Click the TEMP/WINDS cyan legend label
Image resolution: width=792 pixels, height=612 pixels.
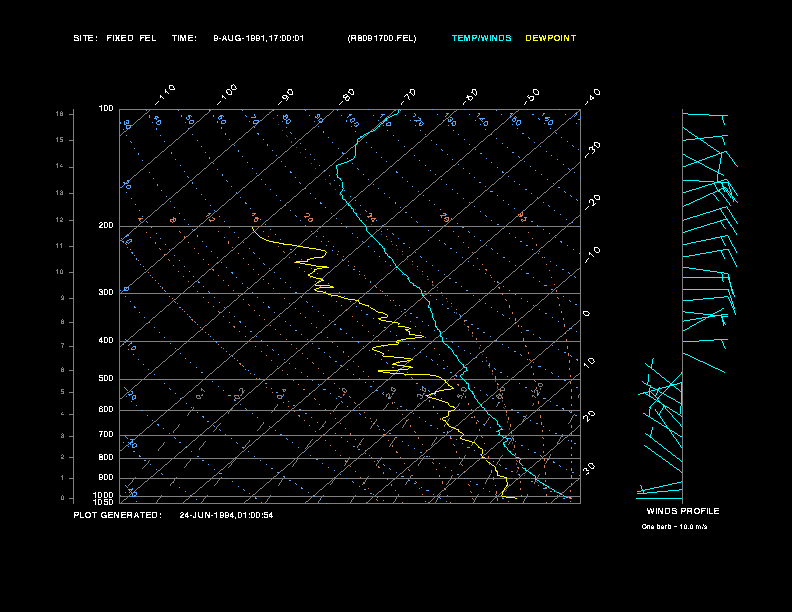point(481,38)
